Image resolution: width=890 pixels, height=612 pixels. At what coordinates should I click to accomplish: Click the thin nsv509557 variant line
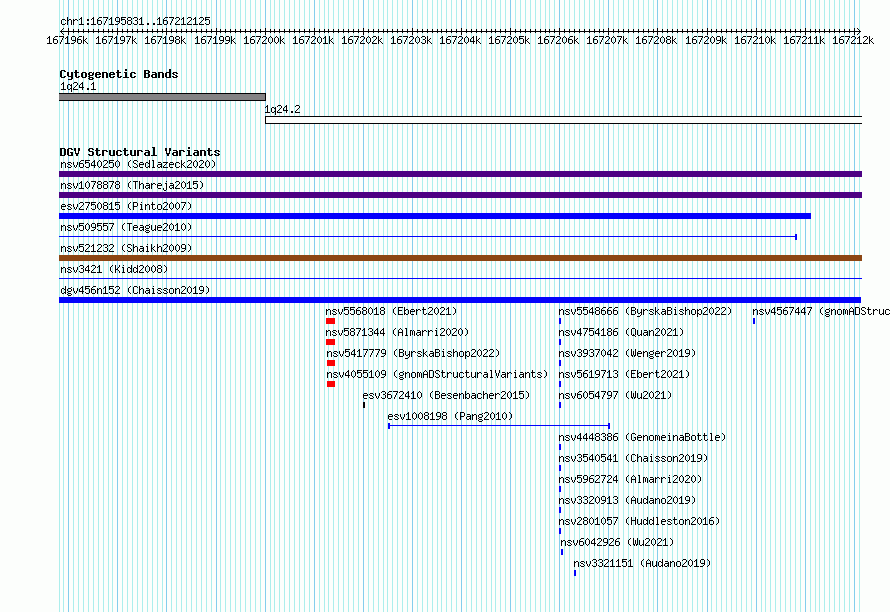pos(428,237)
